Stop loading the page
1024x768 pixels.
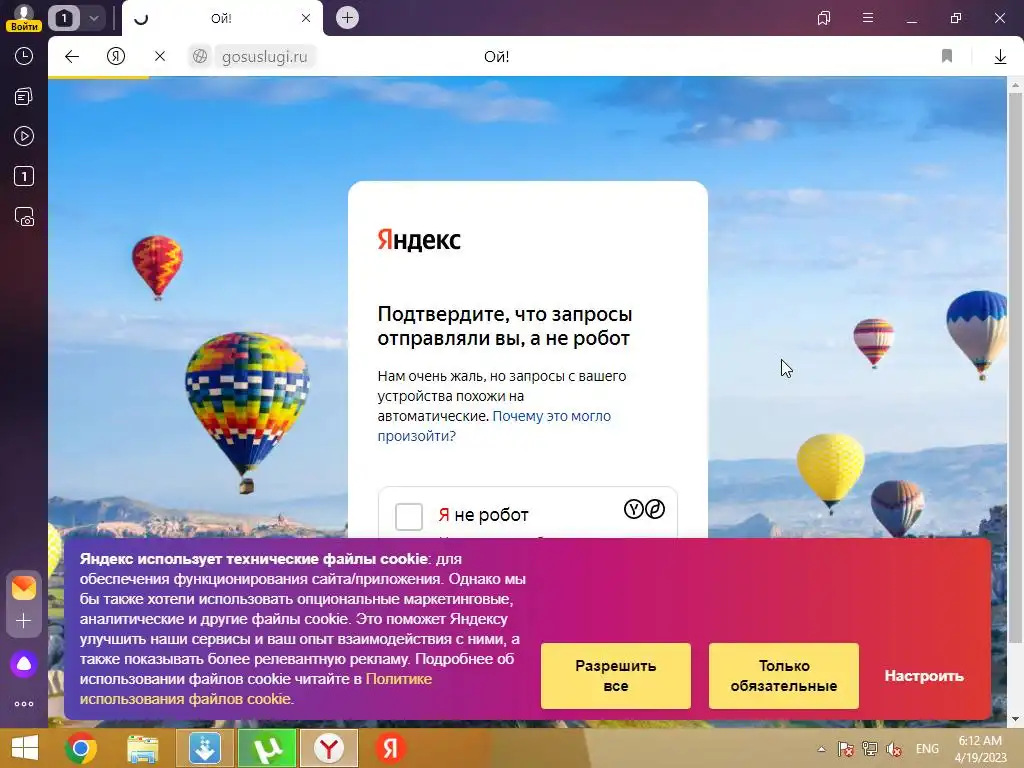159,57
